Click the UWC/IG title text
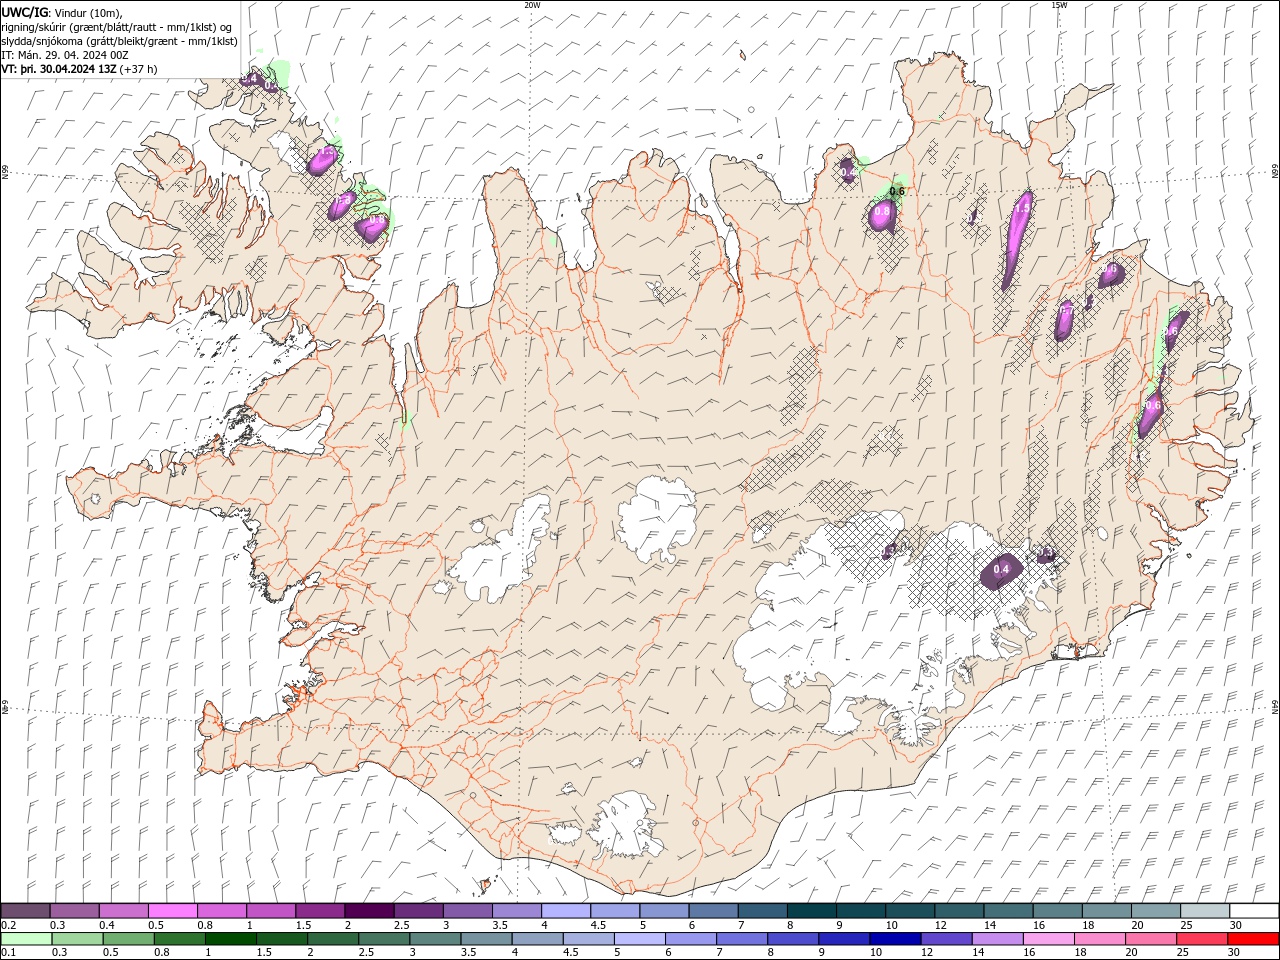This screenshot has width=1280, height=960. [x=24, y=11]
